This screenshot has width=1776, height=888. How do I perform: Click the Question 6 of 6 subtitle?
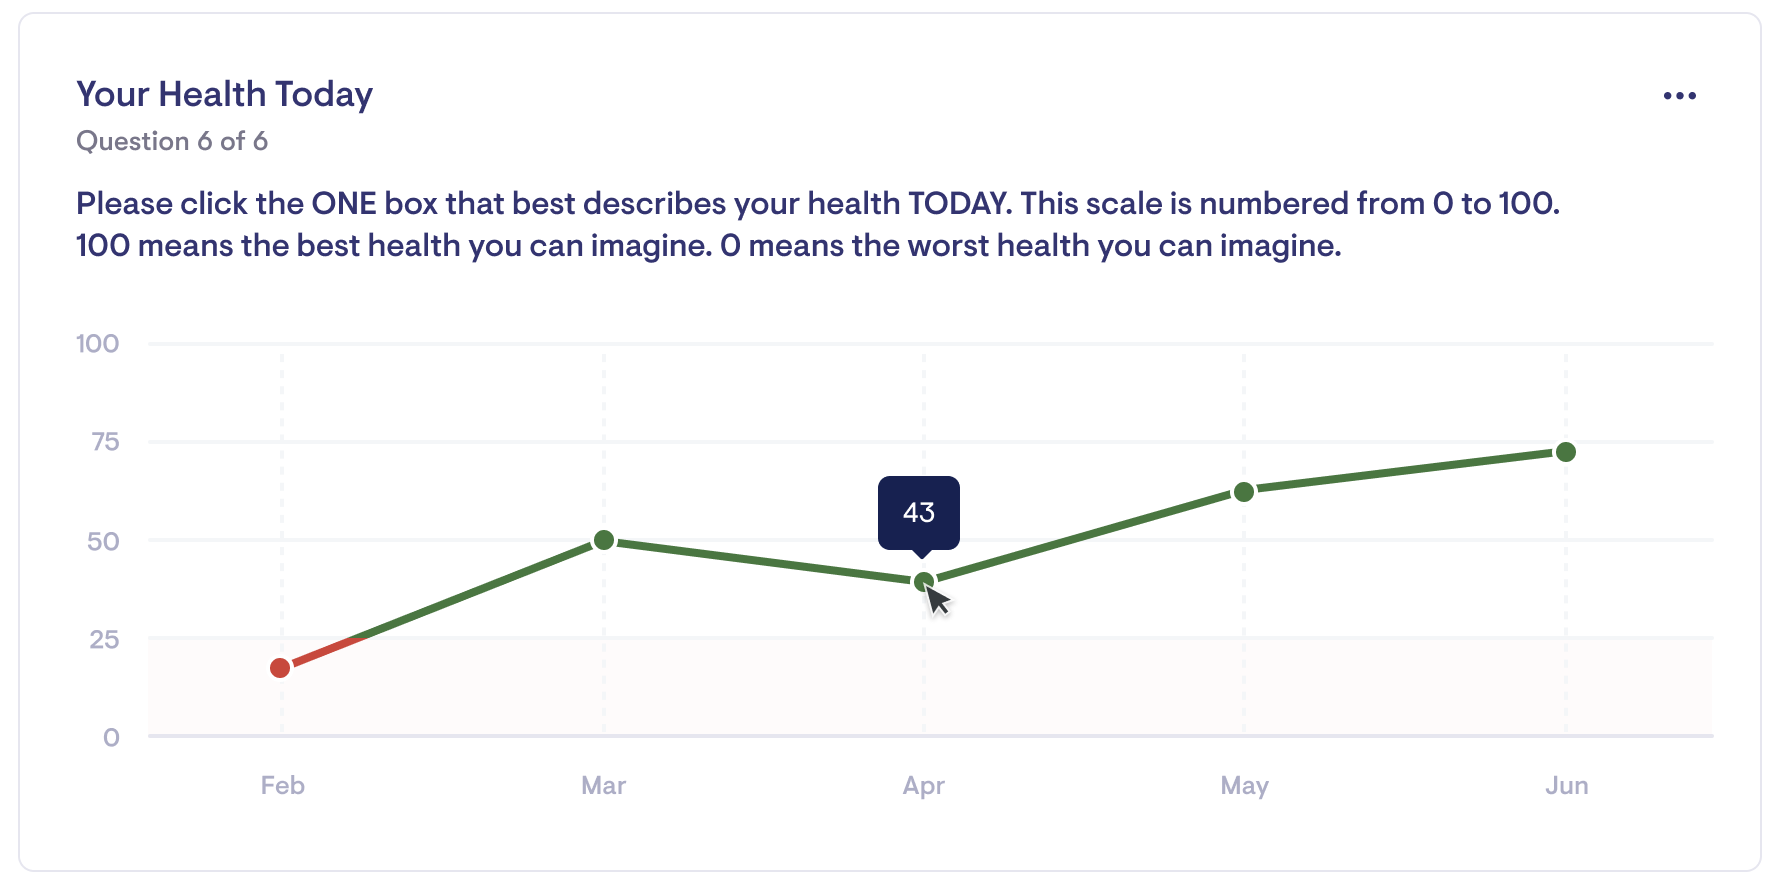(172, 141)
